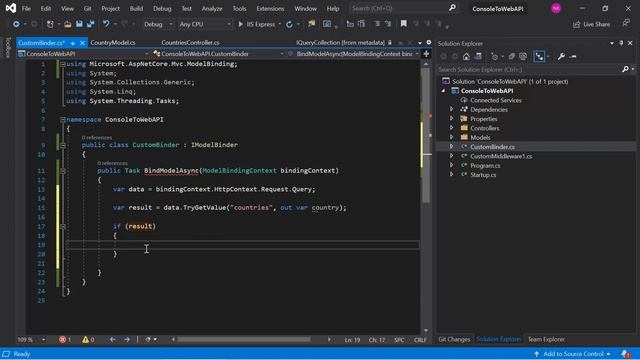Click the Search Solution Explorer input field
The width and height of the screenshot is (640, 360).
click(x=529, y=69)
